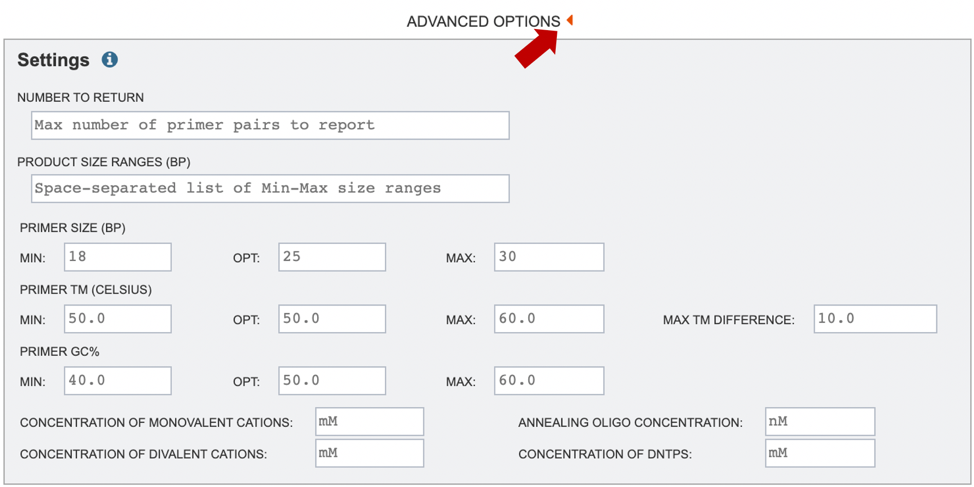Viewport: 974px width, 487px height.
Task: Select the Primer Tm OPT field
Action: click(332, 319)
